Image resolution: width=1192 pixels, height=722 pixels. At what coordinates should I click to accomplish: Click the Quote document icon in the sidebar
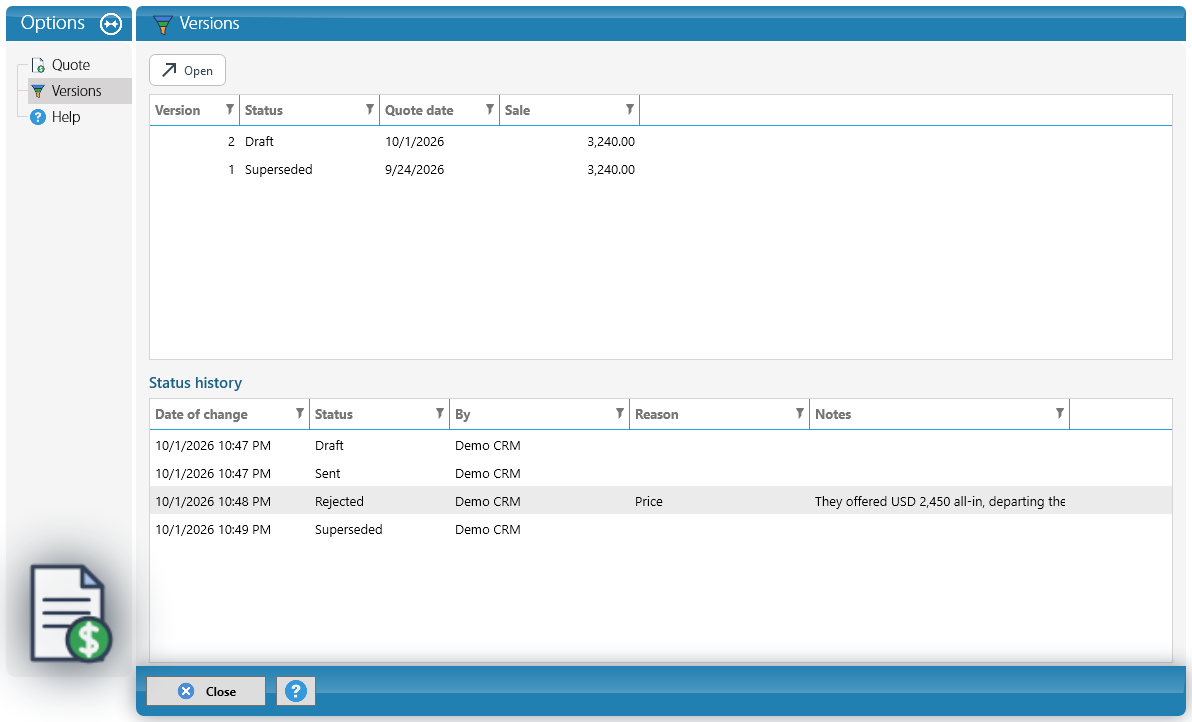[x=38, y=65]
